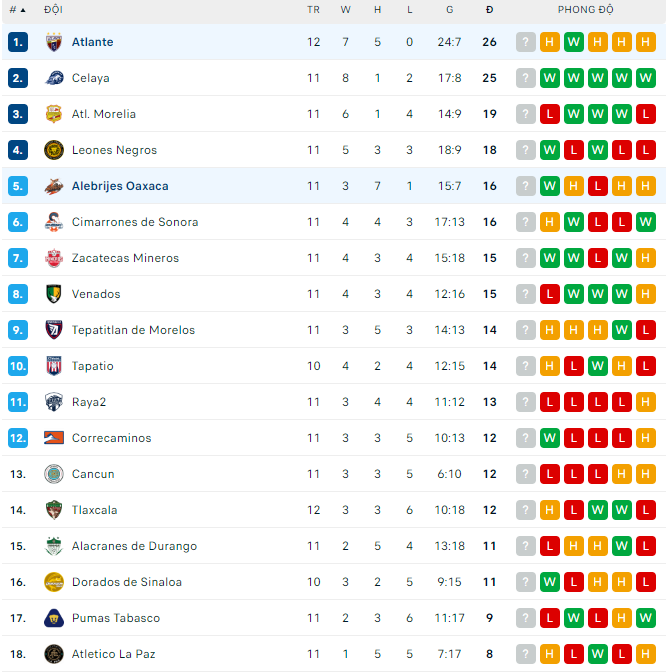Click the PHONG ĐỘ form column header

pyautogui.click(x=586, y=10)
